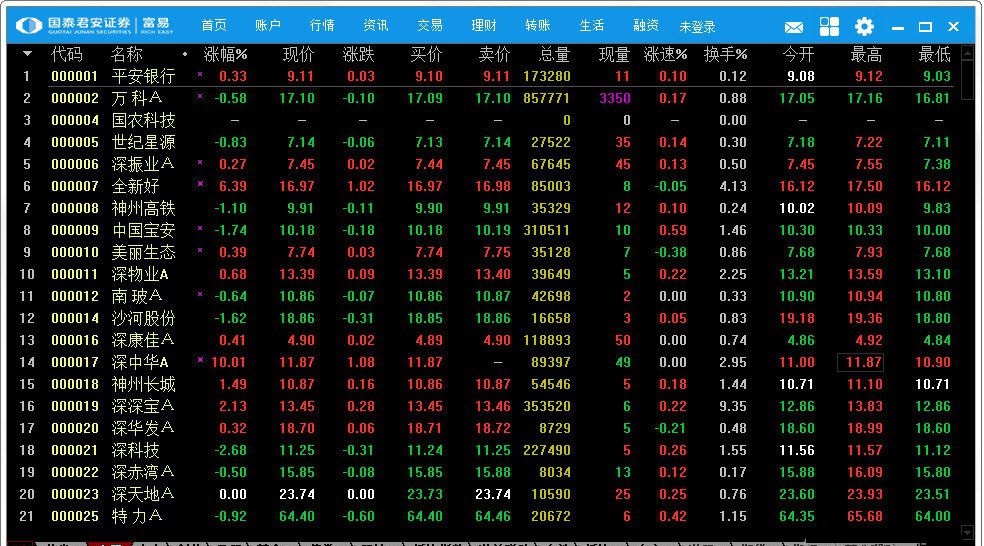Screen dimensions: 984x546
Task: Sort by the 换手% column header
Action: (726, 55)
